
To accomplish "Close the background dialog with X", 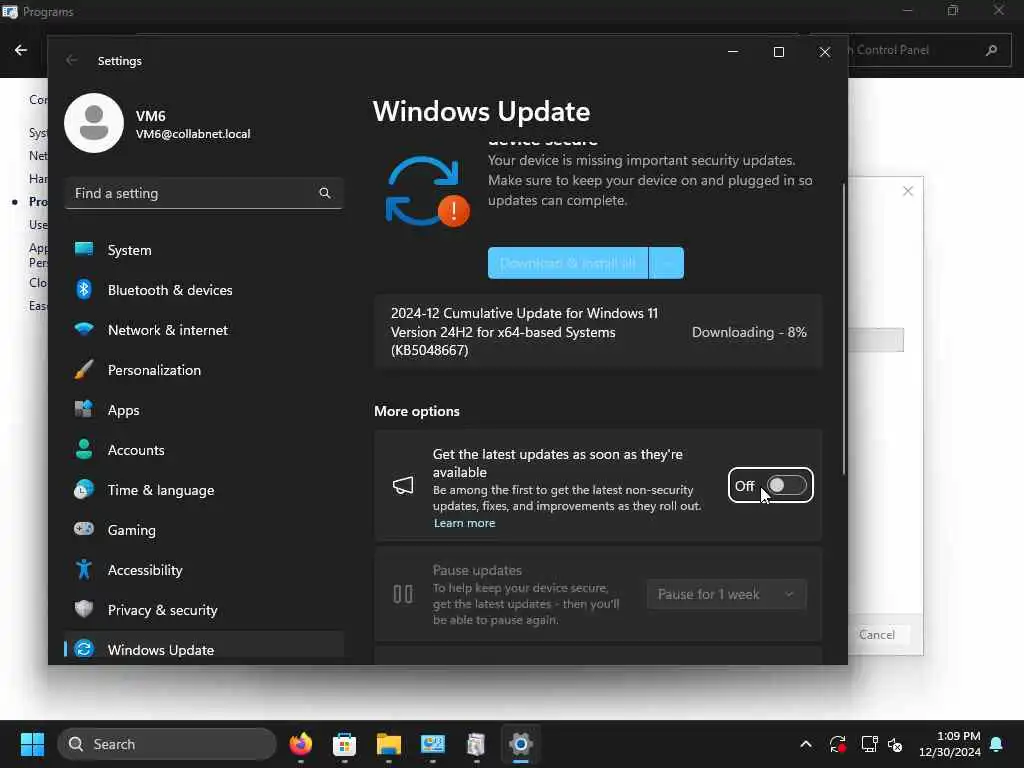I will point(908,191).
